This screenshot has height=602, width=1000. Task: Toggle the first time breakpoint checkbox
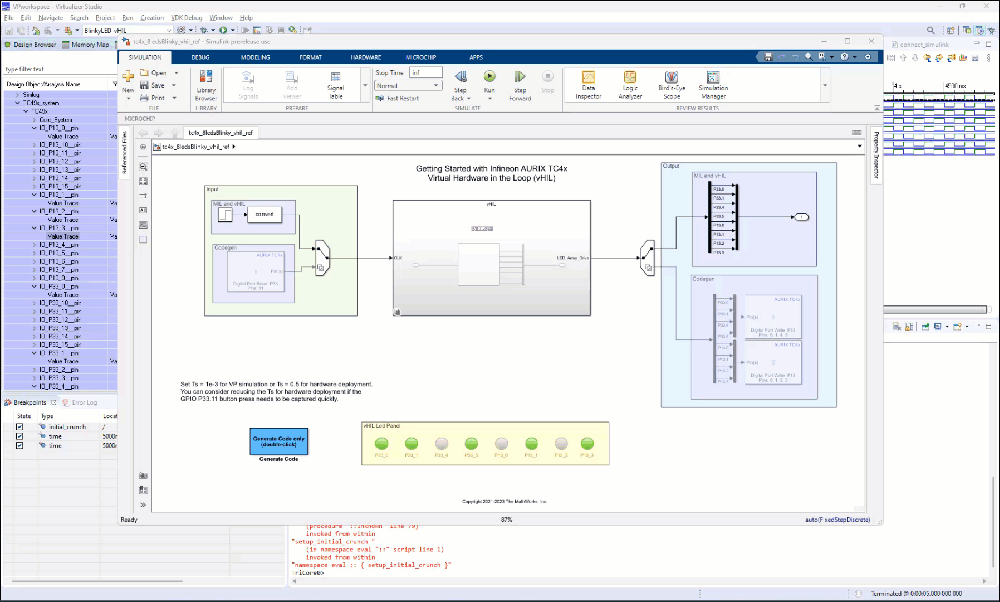coord(19,436)
